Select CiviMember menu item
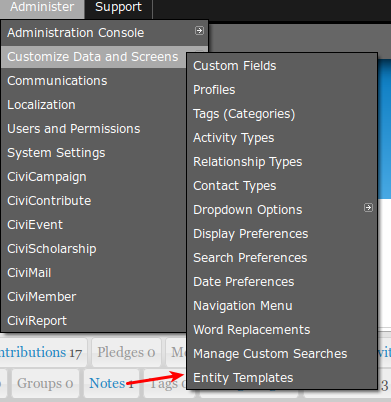The image size is (391, 402). coord(93,297)
